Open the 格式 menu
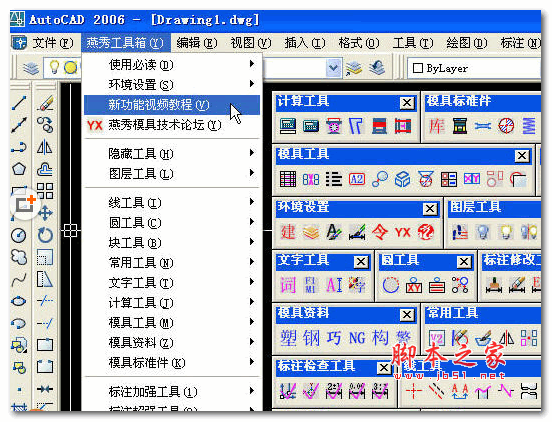 (359, 43)
